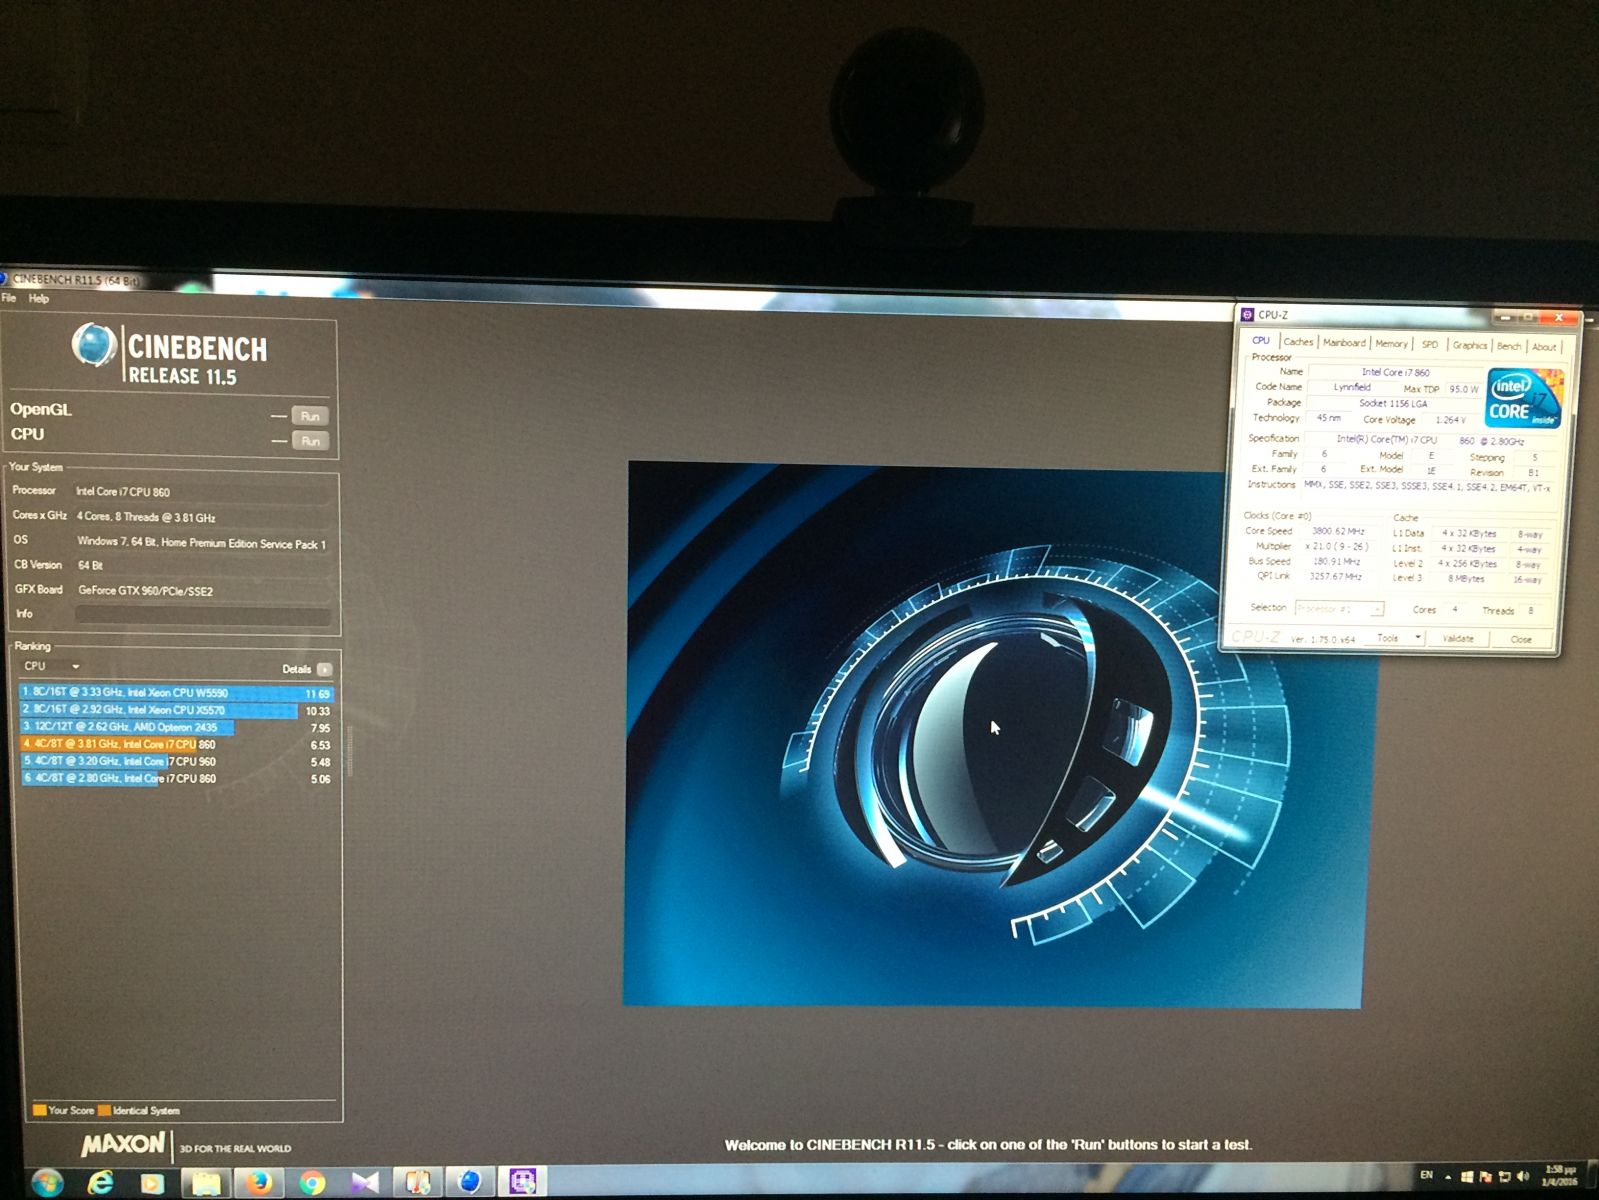The height and width of the screenshot is (1200, 1599).
Task: Click the MAXON logo at bottom left
Action: (123, 1144)
